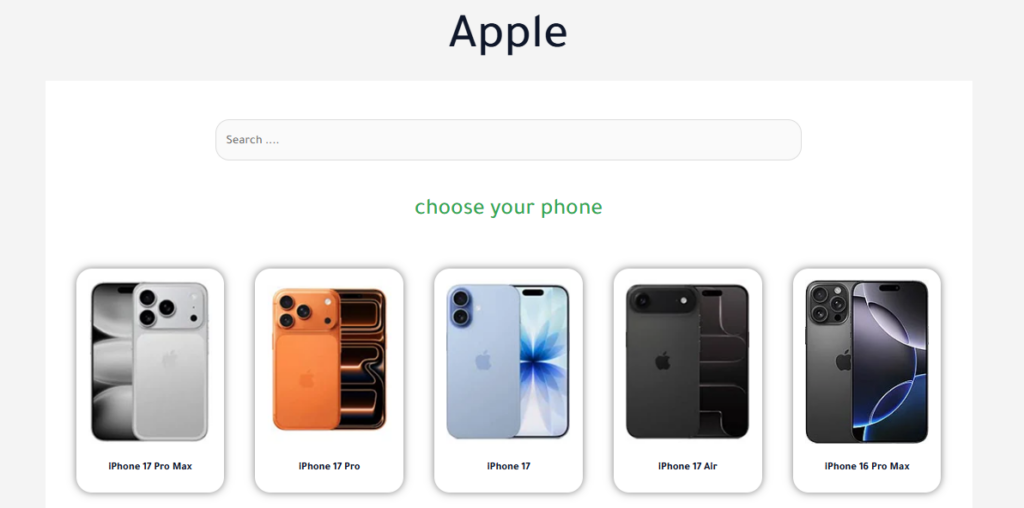Click the iPhone 17 Pro Max label

tap(150, 466)
